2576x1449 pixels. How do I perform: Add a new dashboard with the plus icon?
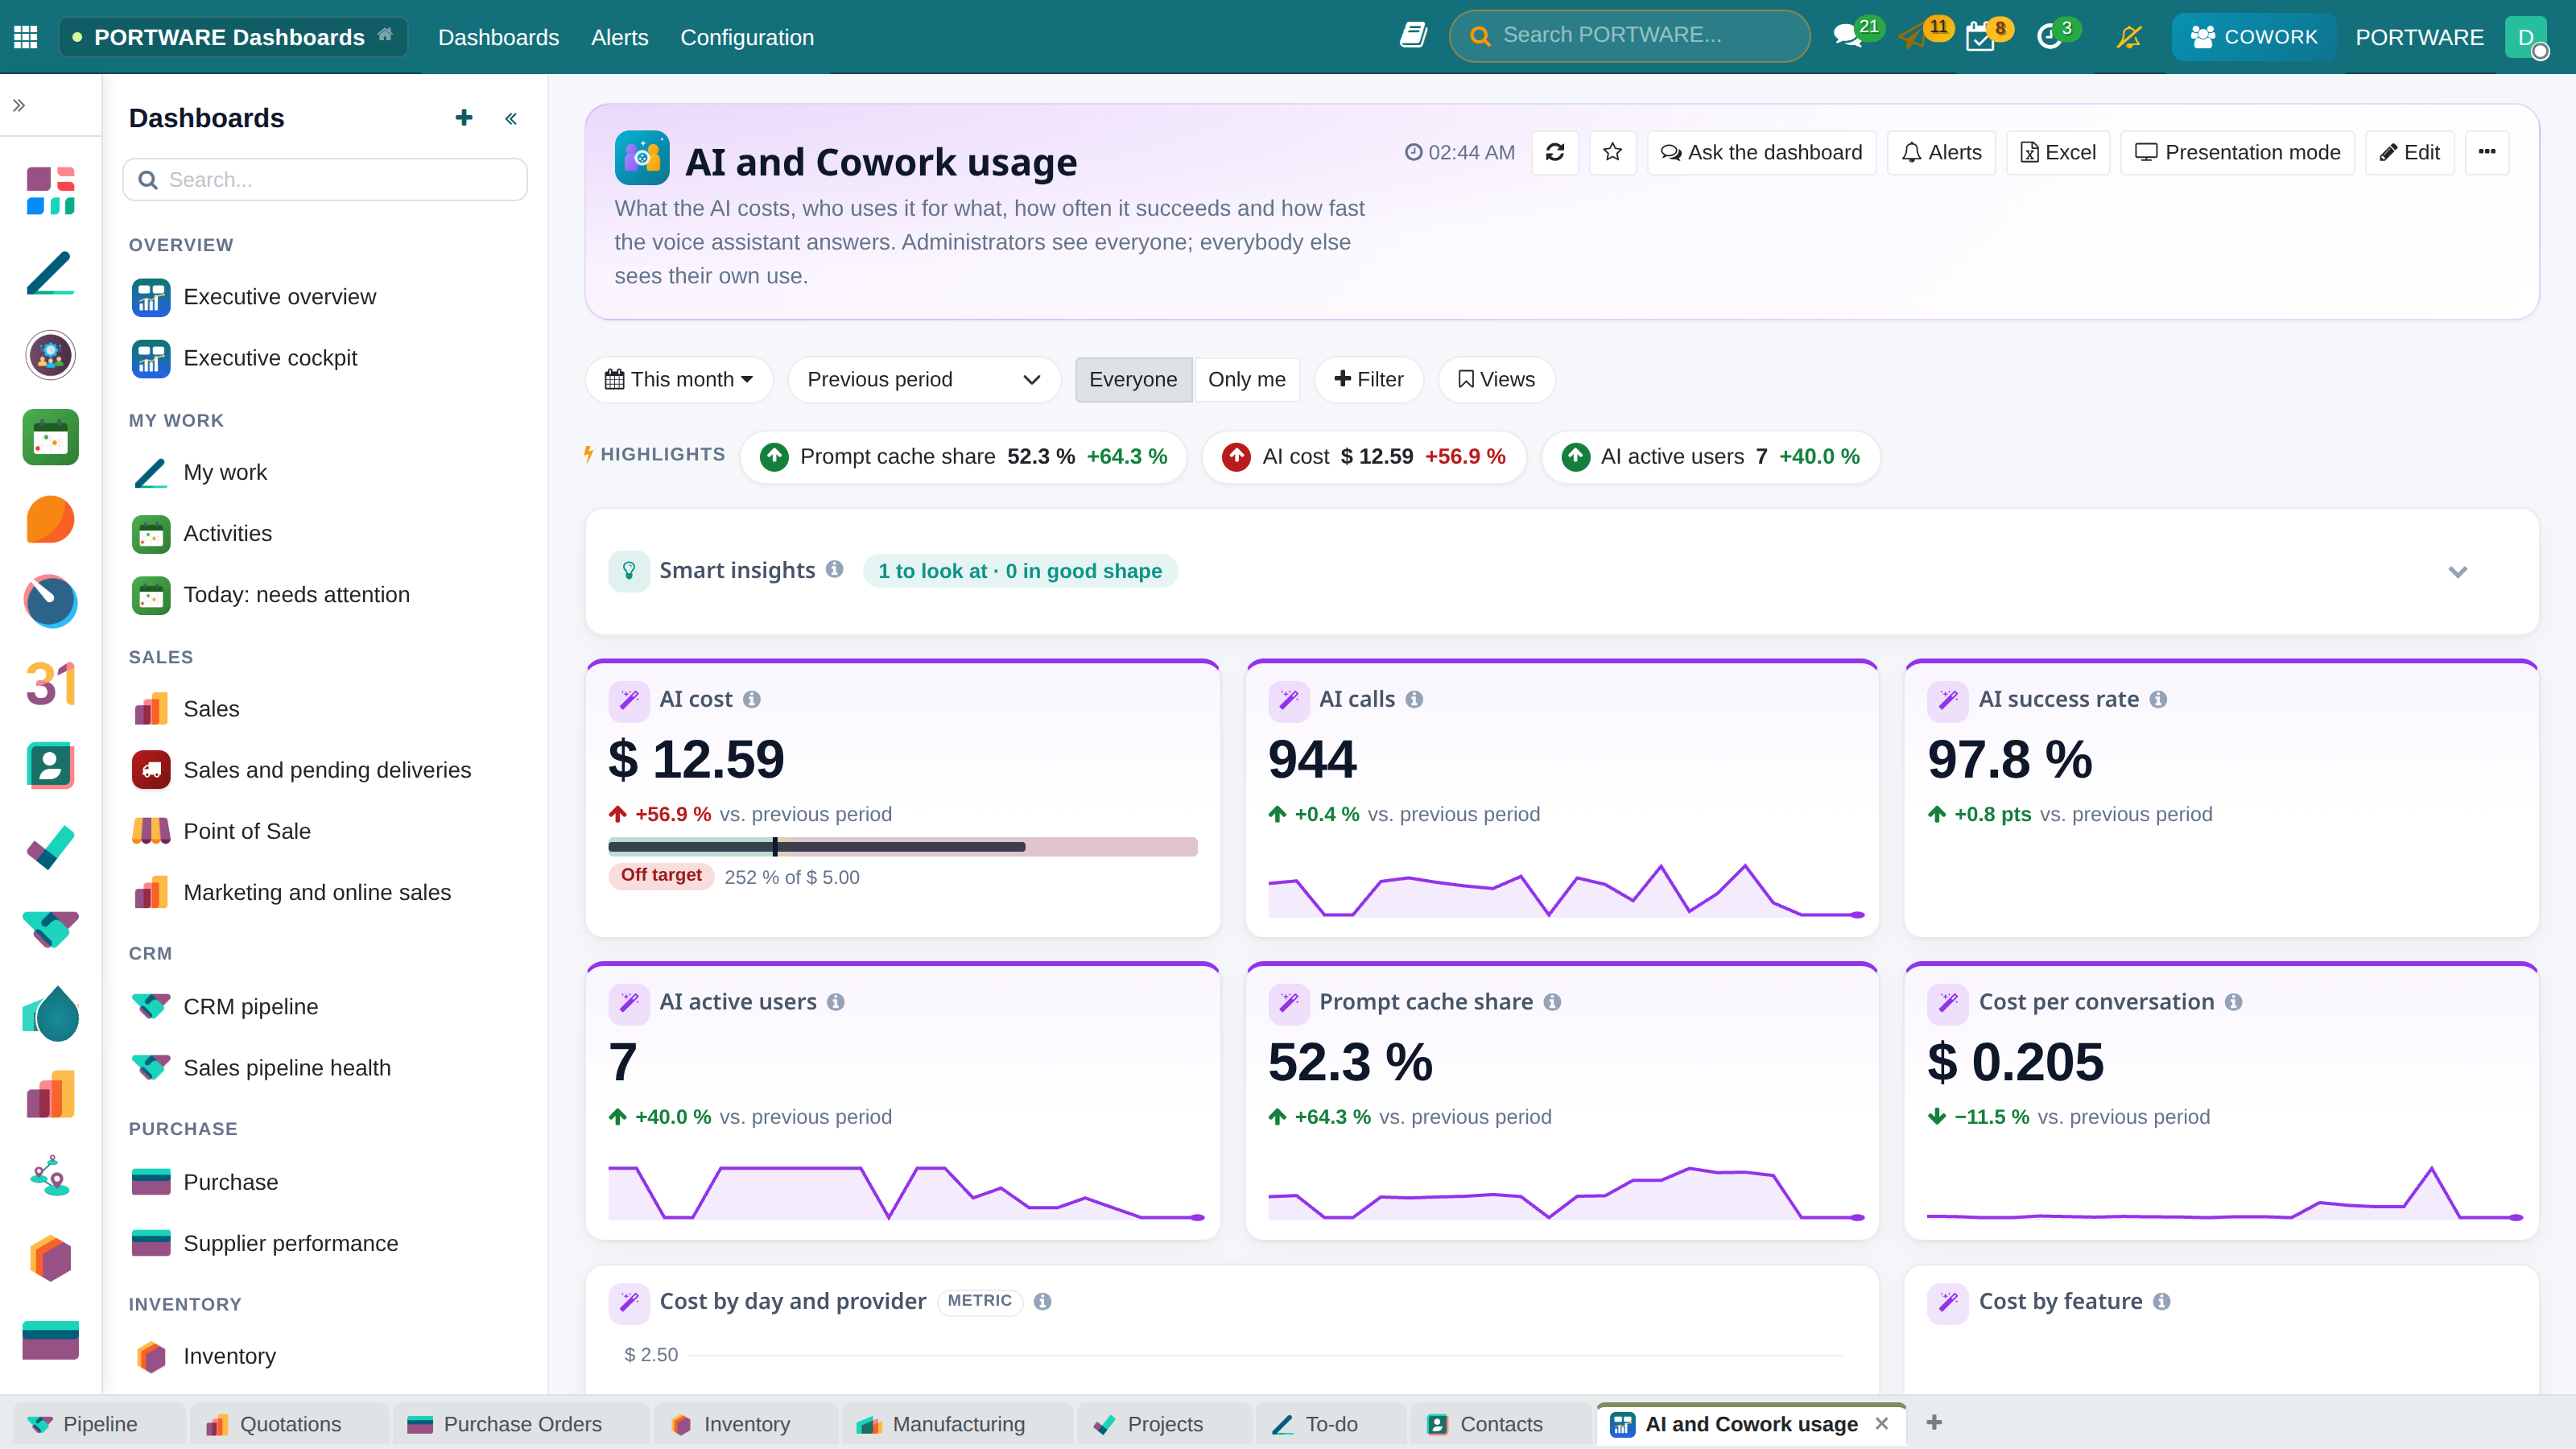tap(464, 118)
